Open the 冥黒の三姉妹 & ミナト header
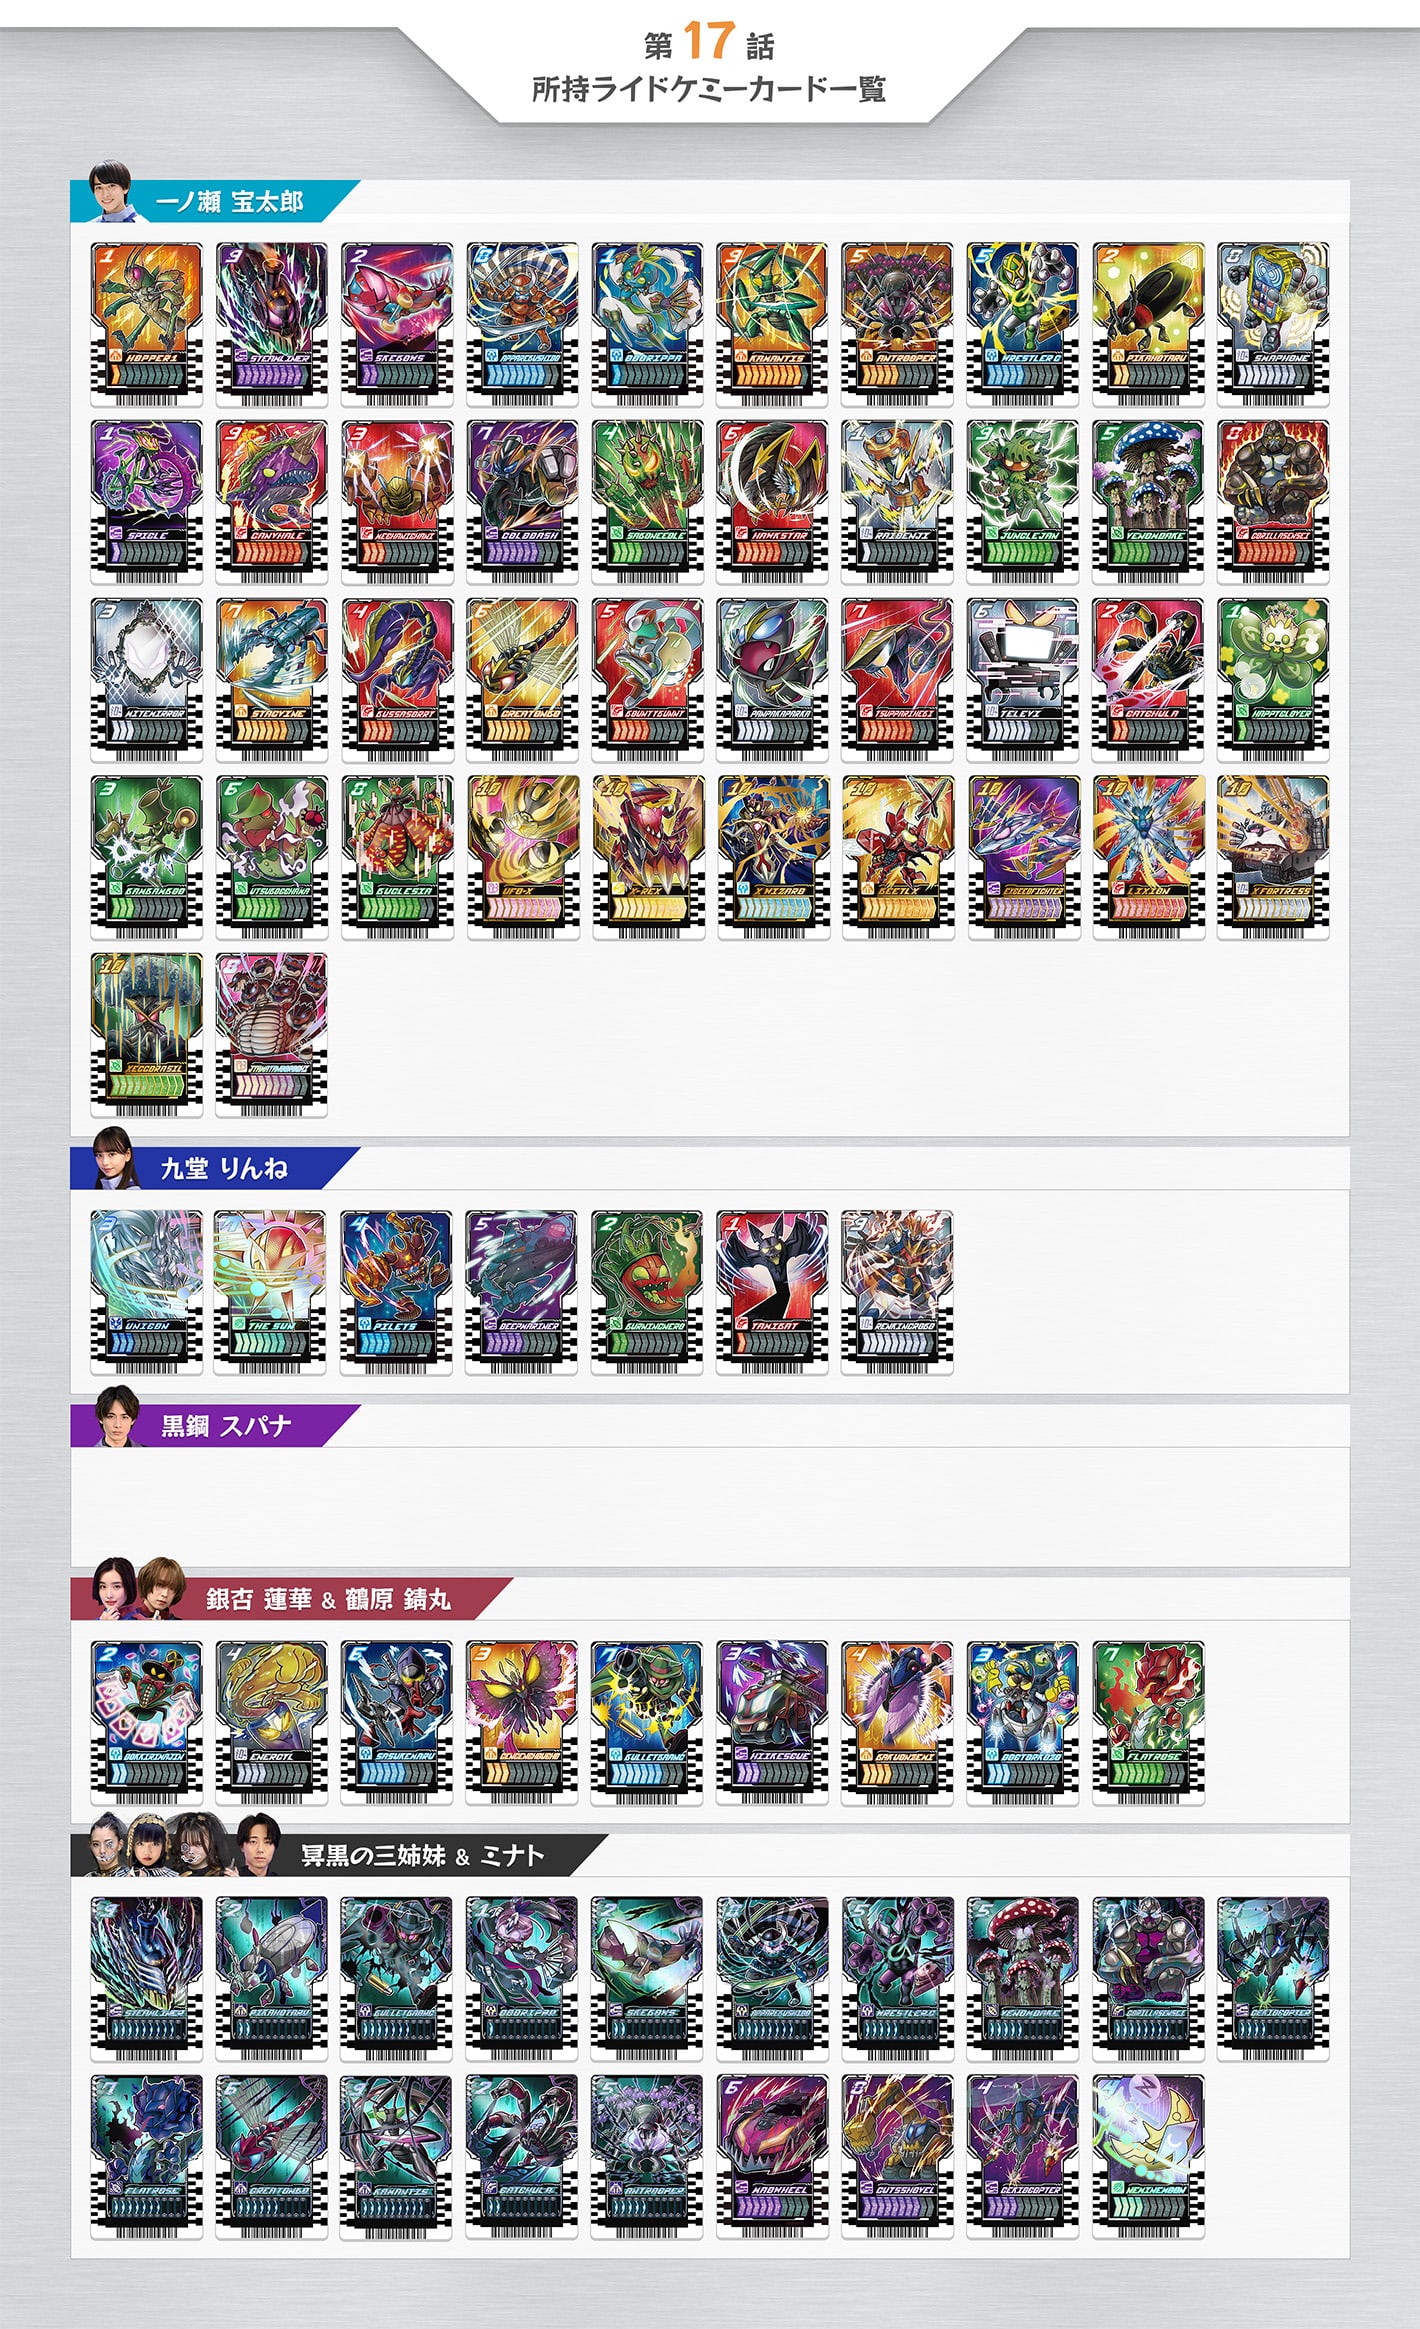The width and height of the screenshot is (1420, 2329). click(340, 1855)
